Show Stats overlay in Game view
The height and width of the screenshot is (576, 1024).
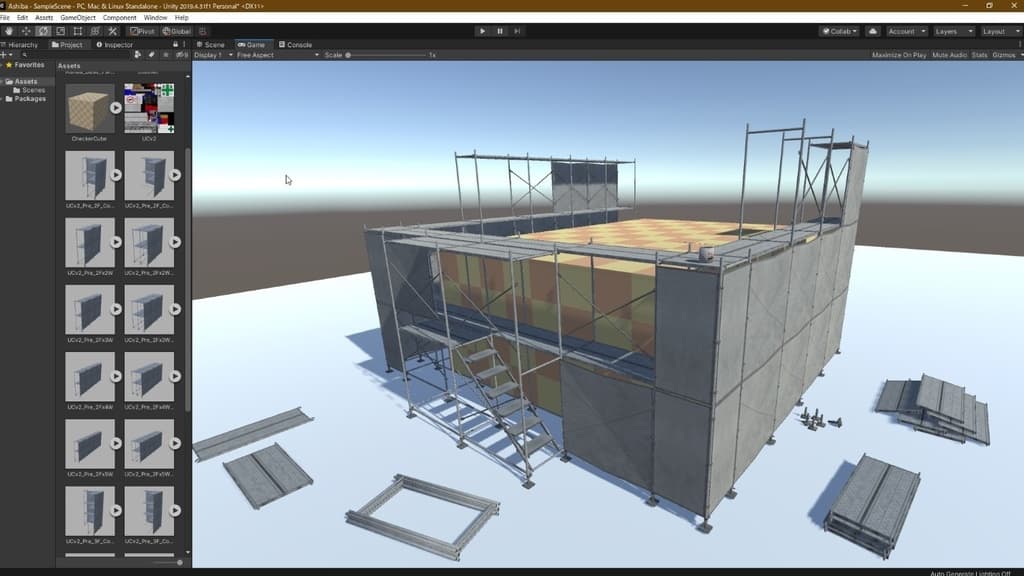(979, 55)
